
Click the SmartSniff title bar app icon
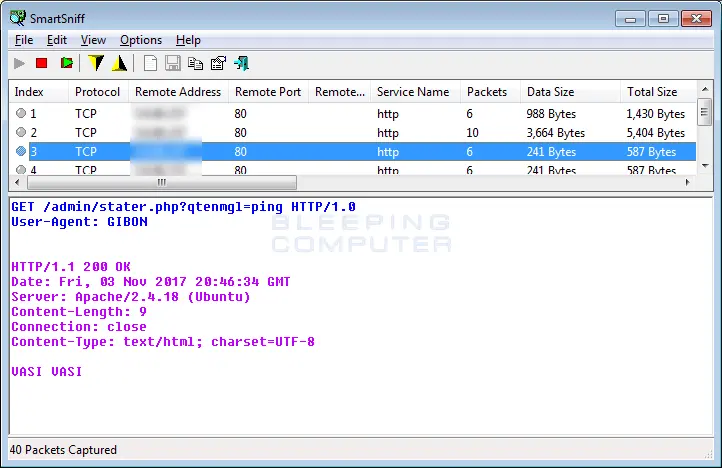pos(17,18)
